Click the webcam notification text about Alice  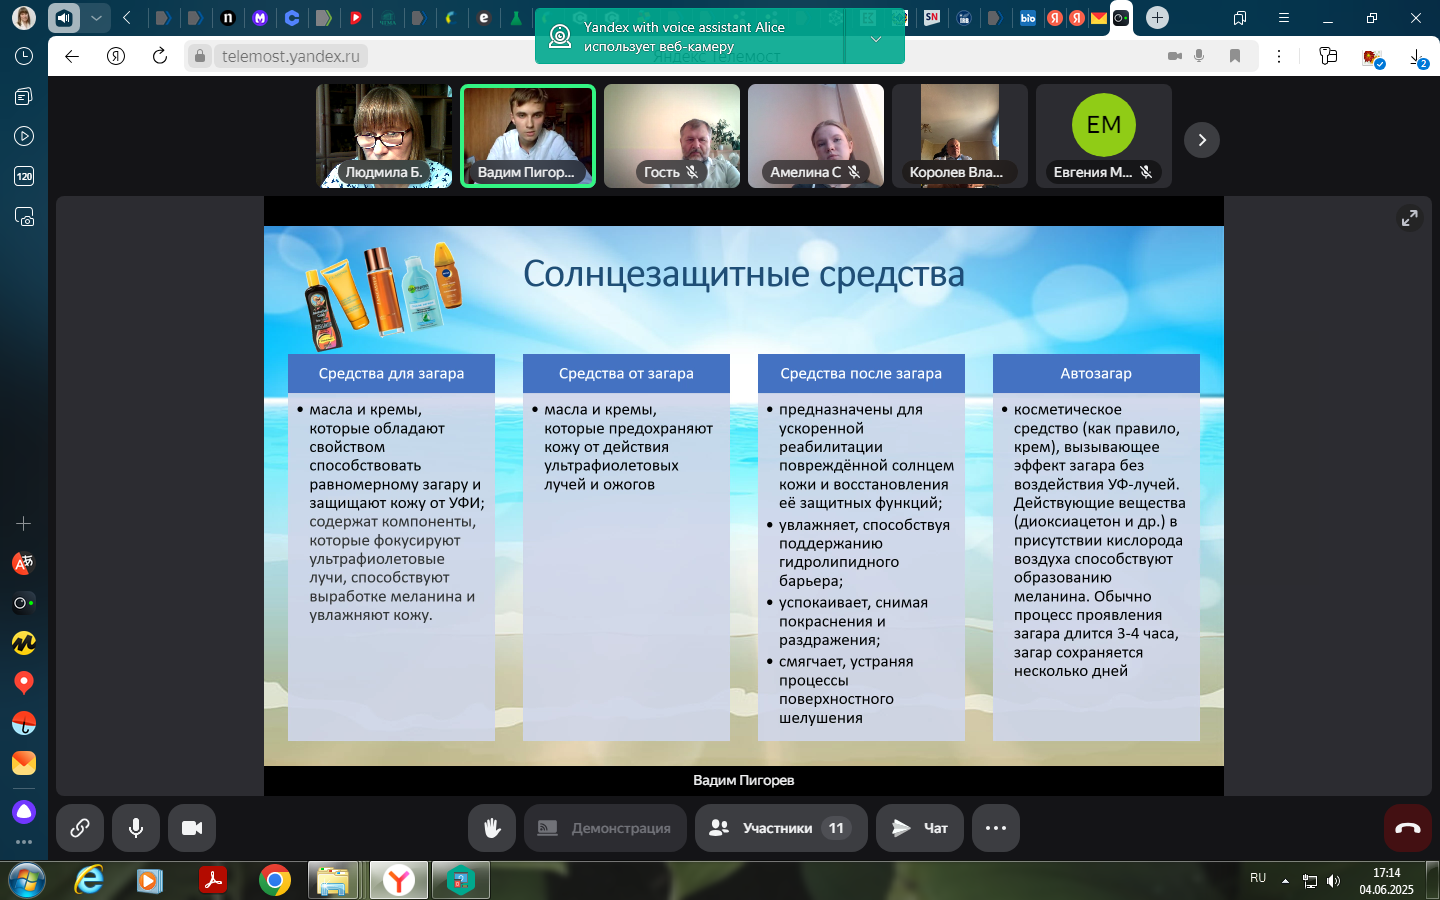pos(684,37)
